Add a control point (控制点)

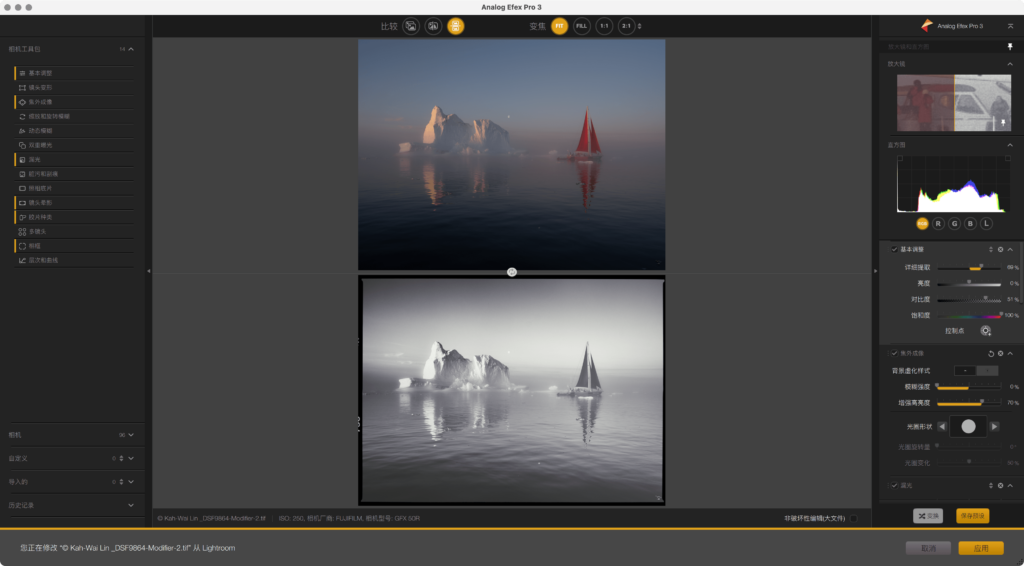click(985, 331)
